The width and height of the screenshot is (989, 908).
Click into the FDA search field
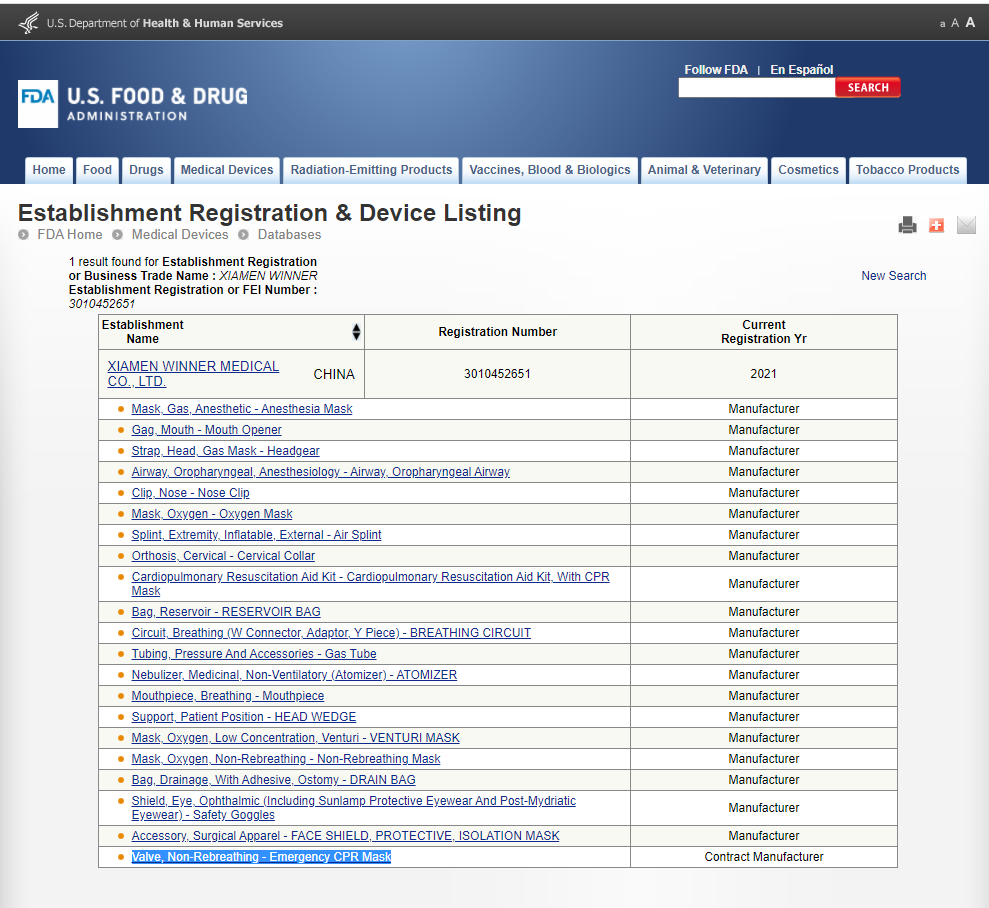[757, 88]
